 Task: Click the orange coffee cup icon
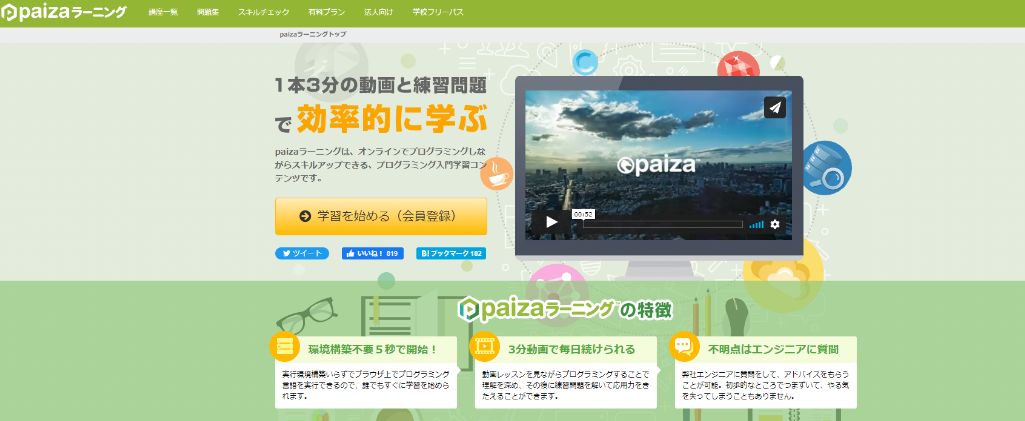point(497,174)
